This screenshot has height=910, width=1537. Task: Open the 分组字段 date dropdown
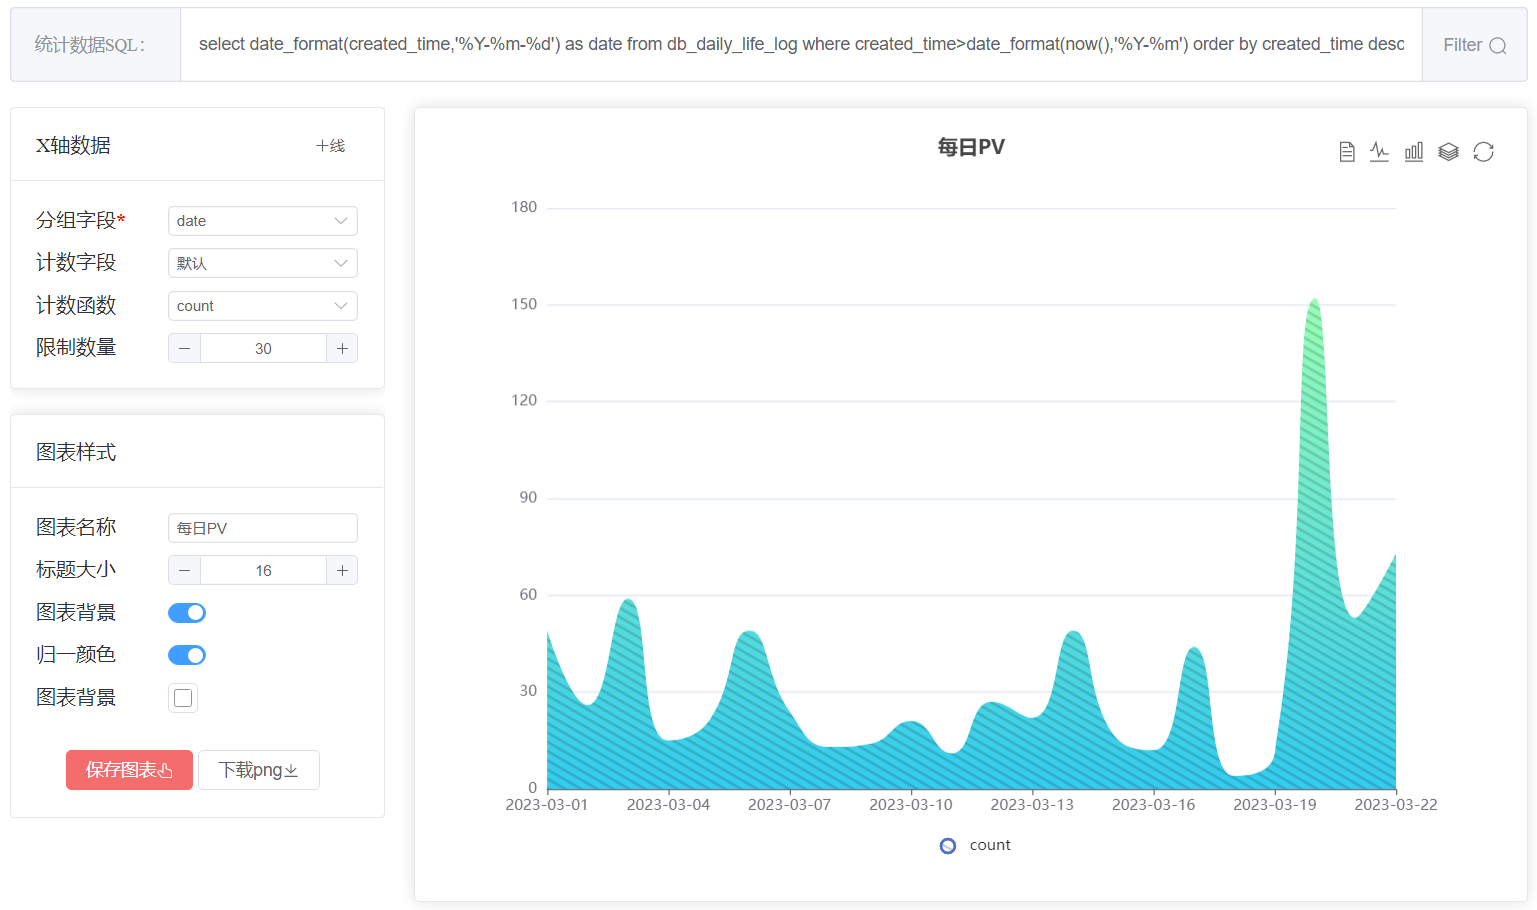[263, 221]
